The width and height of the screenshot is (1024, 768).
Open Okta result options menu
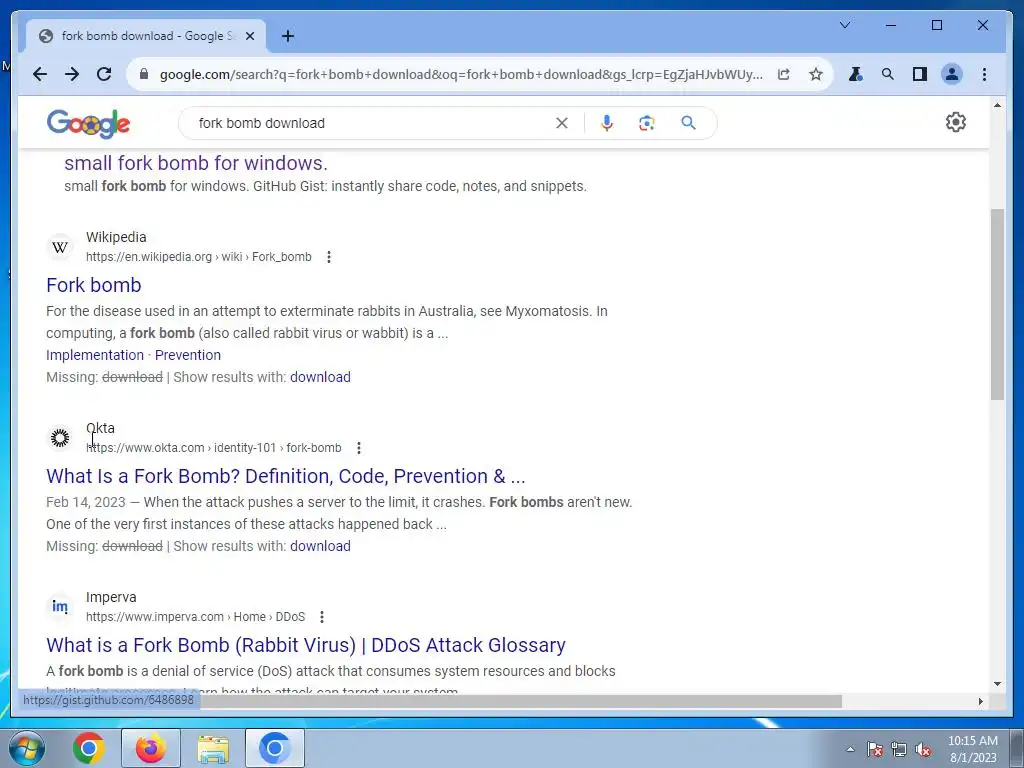pos(359,448)
